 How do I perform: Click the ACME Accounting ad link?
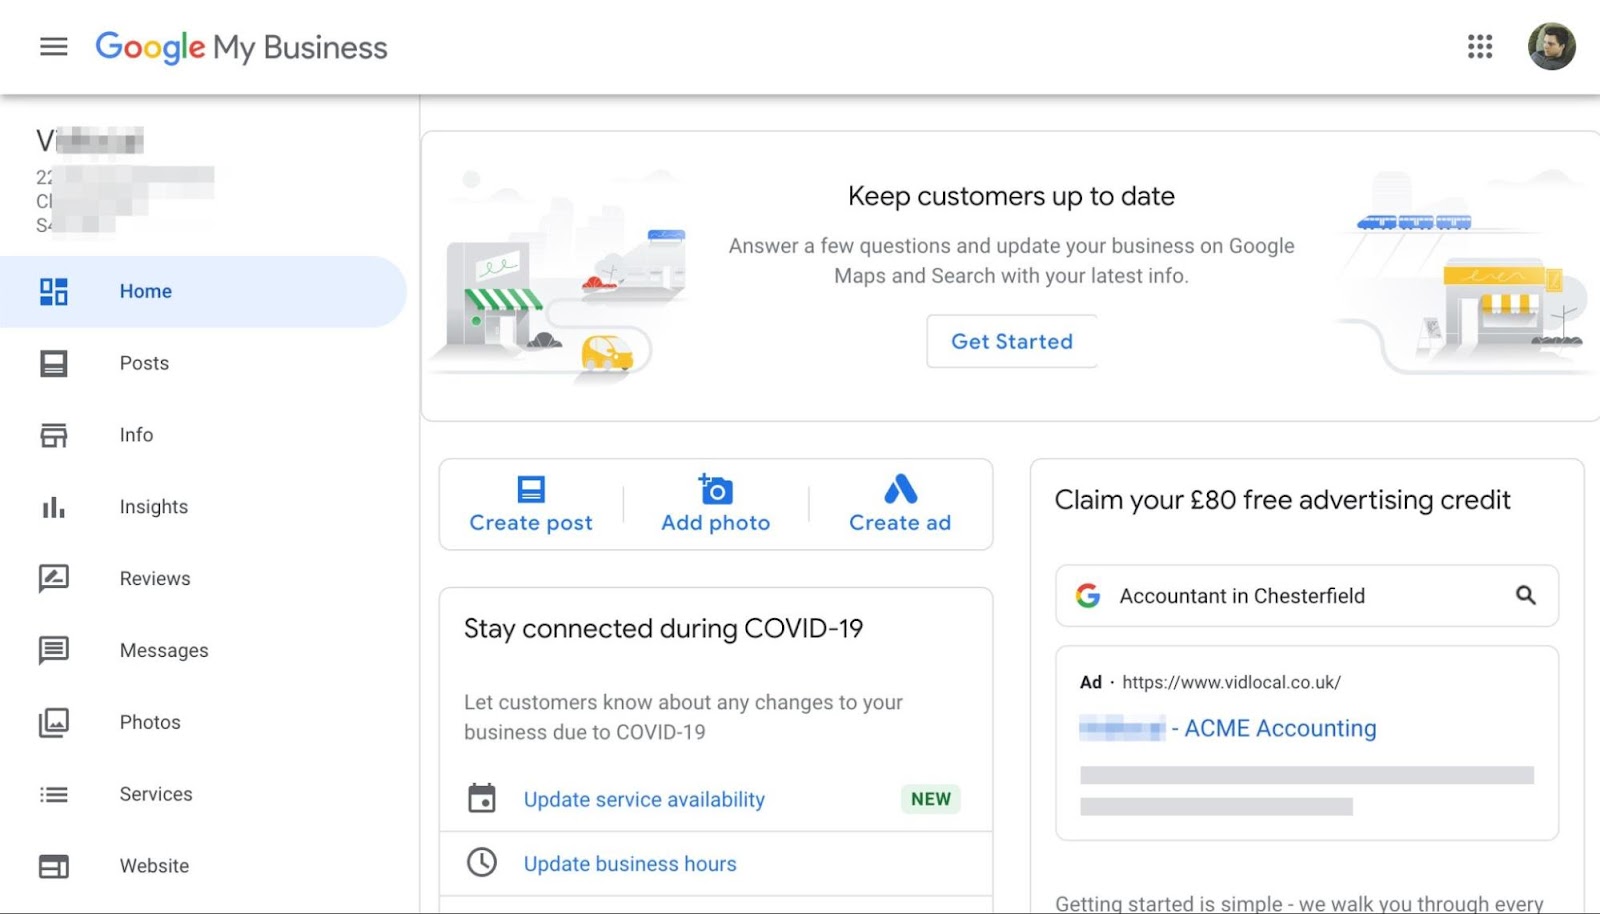coord(1279,728)
